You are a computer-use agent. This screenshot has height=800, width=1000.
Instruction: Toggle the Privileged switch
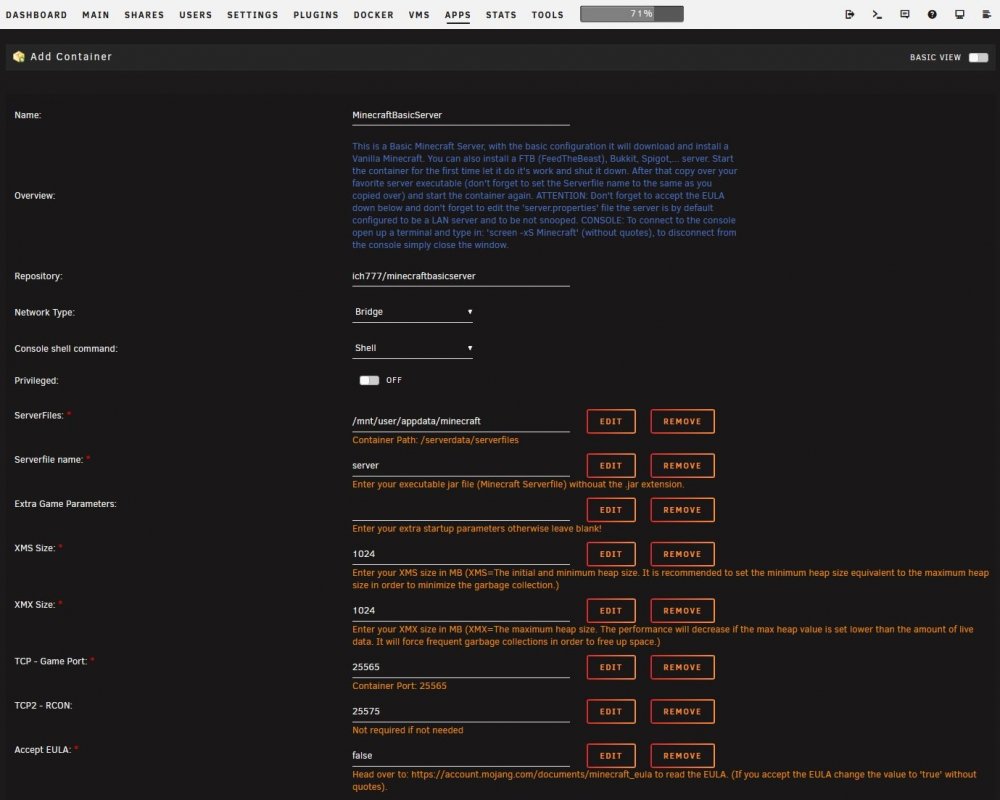(x=369, y=380)
